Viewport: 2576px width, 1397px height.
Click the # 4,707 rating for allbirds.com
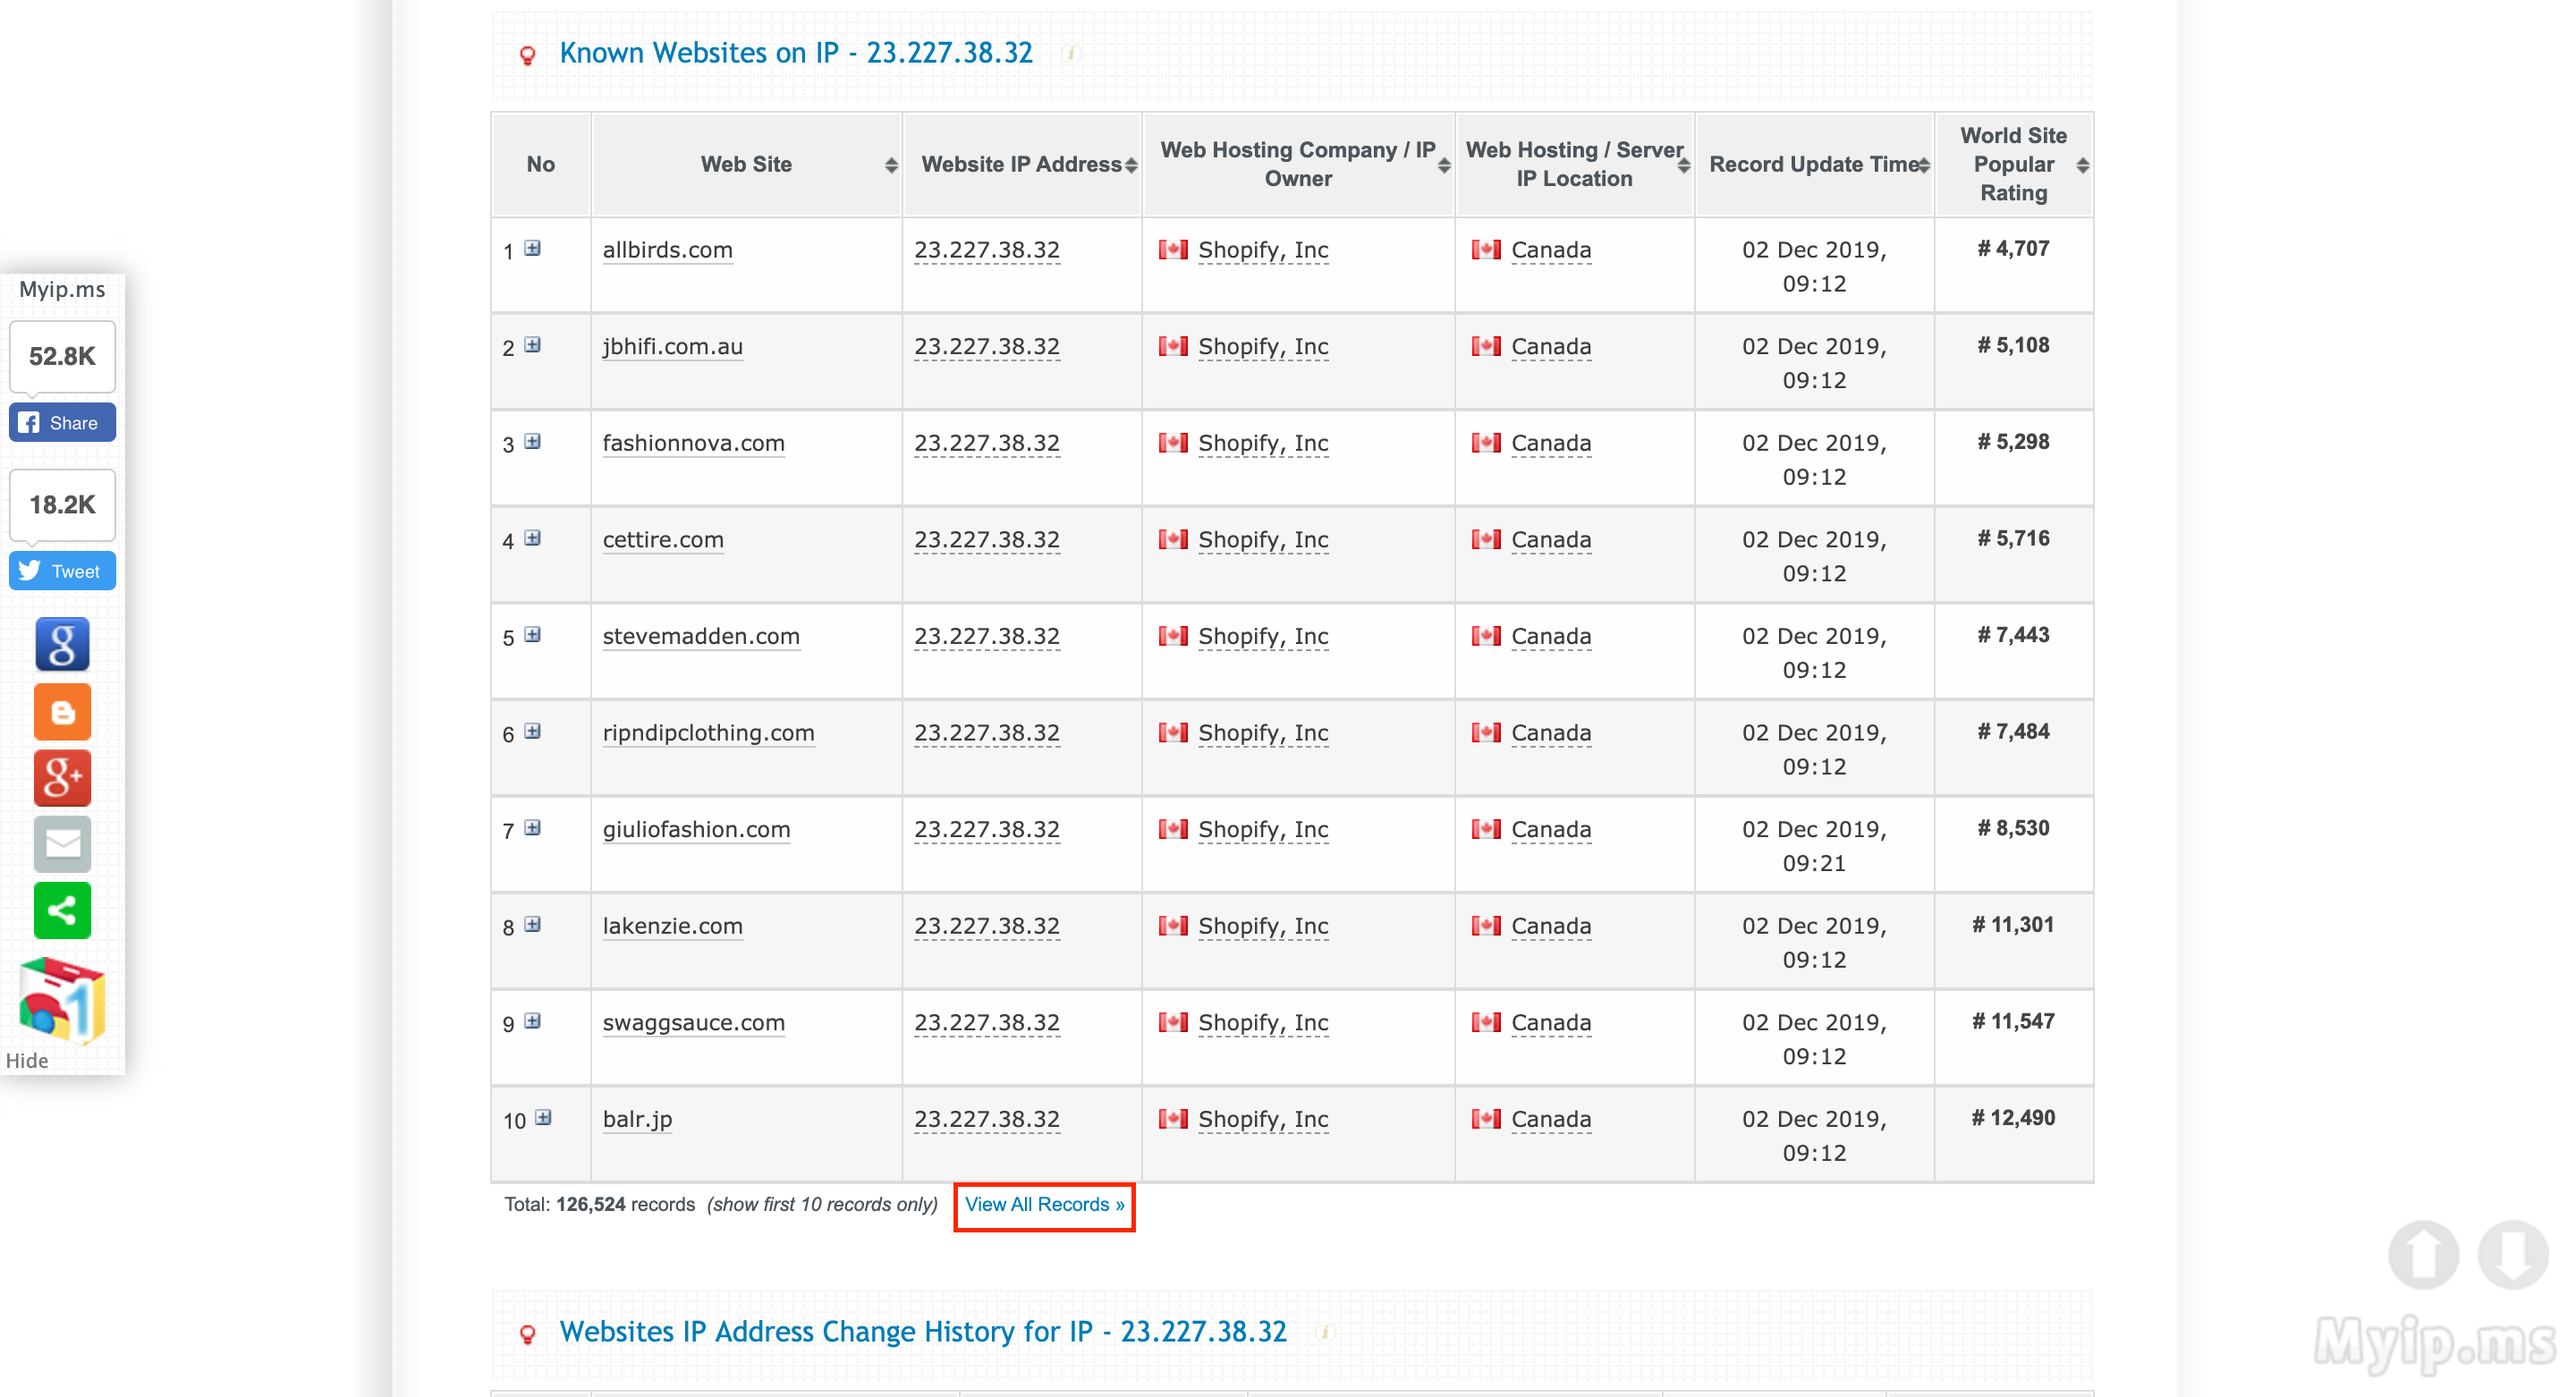2013,249
